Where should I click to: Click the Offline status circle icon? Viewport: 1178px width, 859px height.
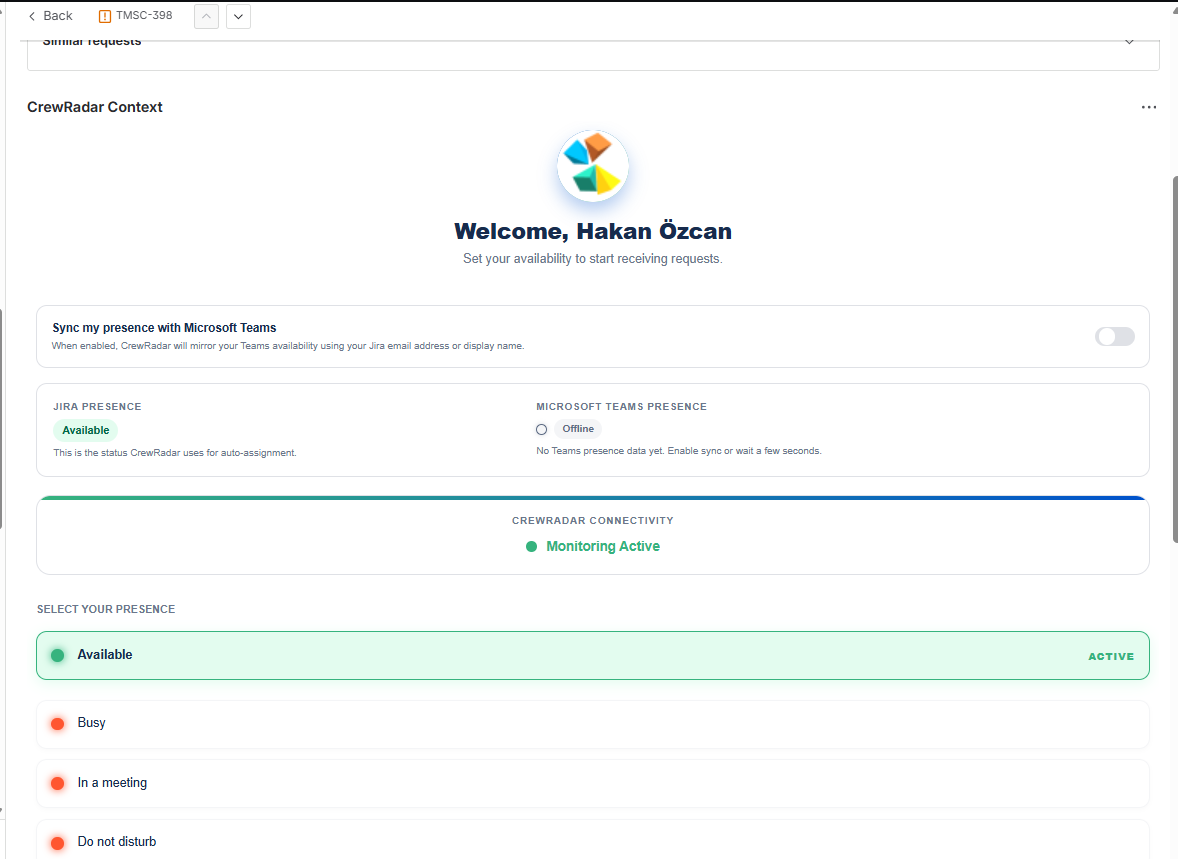point(542,430)
